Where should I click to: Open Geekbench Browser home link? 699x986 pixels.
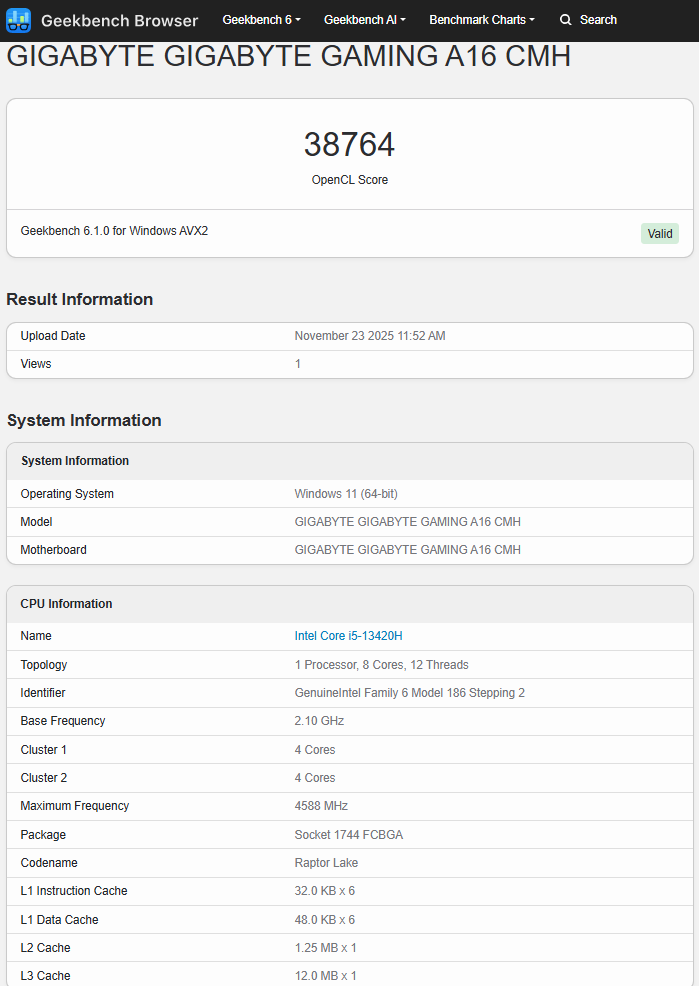click(119, 20)
